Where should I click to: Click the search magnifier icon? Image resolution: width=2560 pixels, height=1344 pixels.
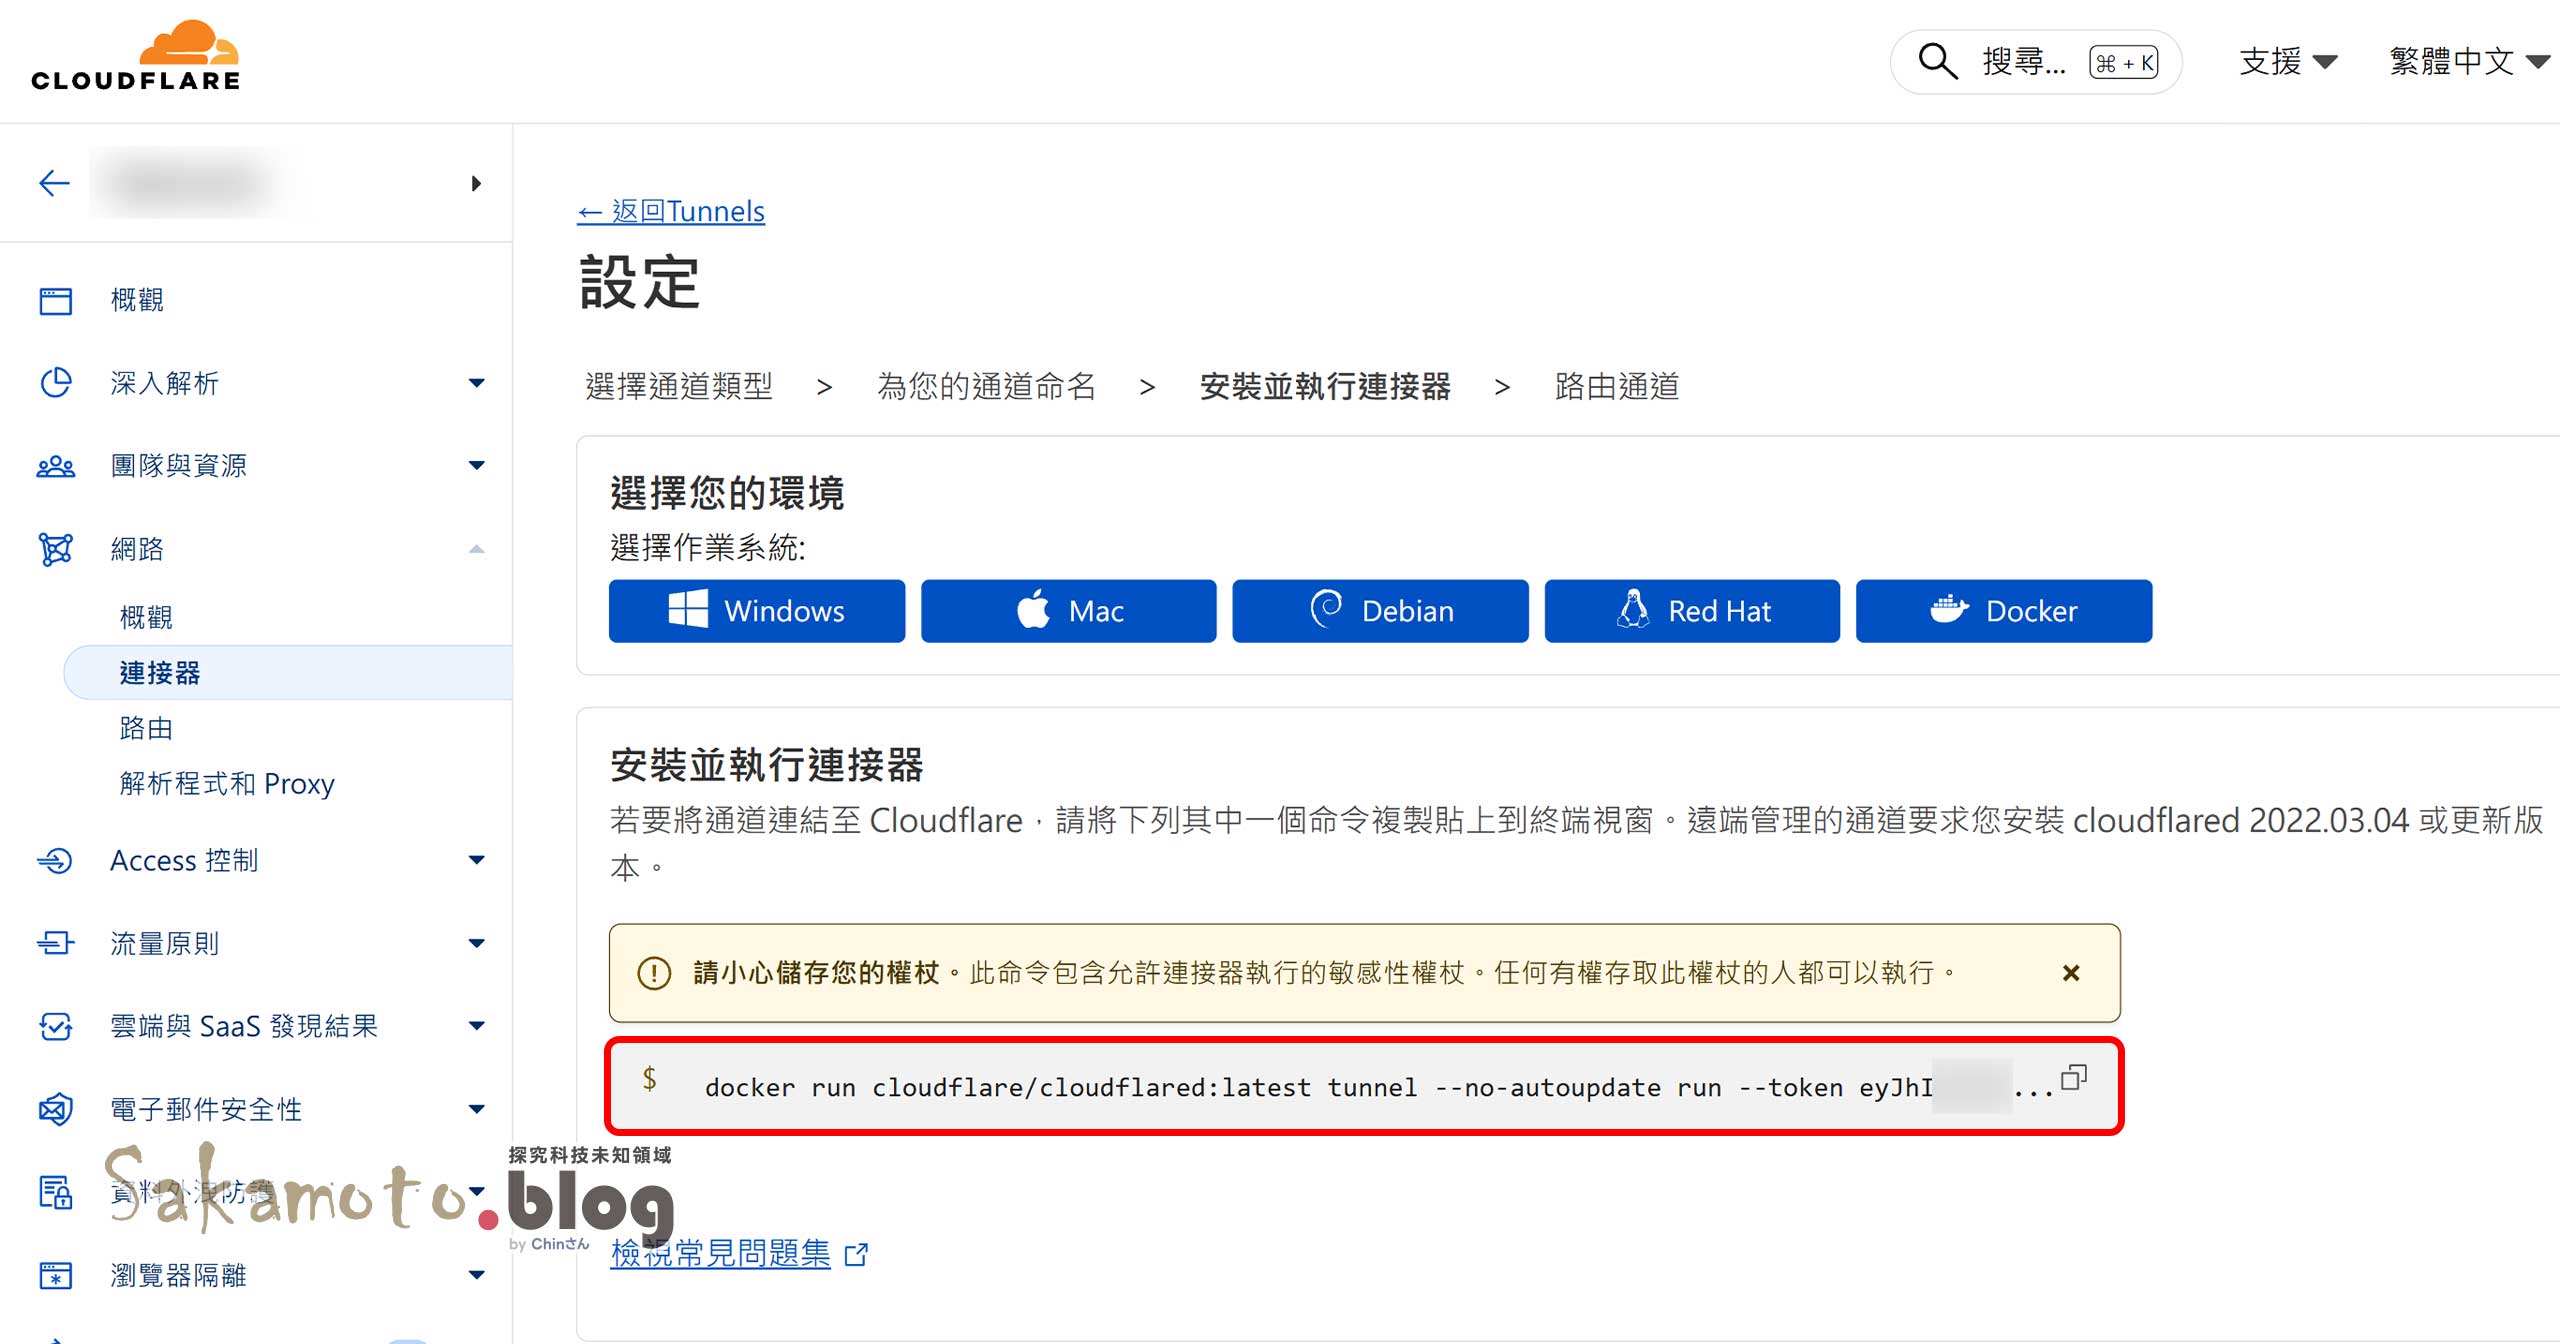[x=1937, y=61]
